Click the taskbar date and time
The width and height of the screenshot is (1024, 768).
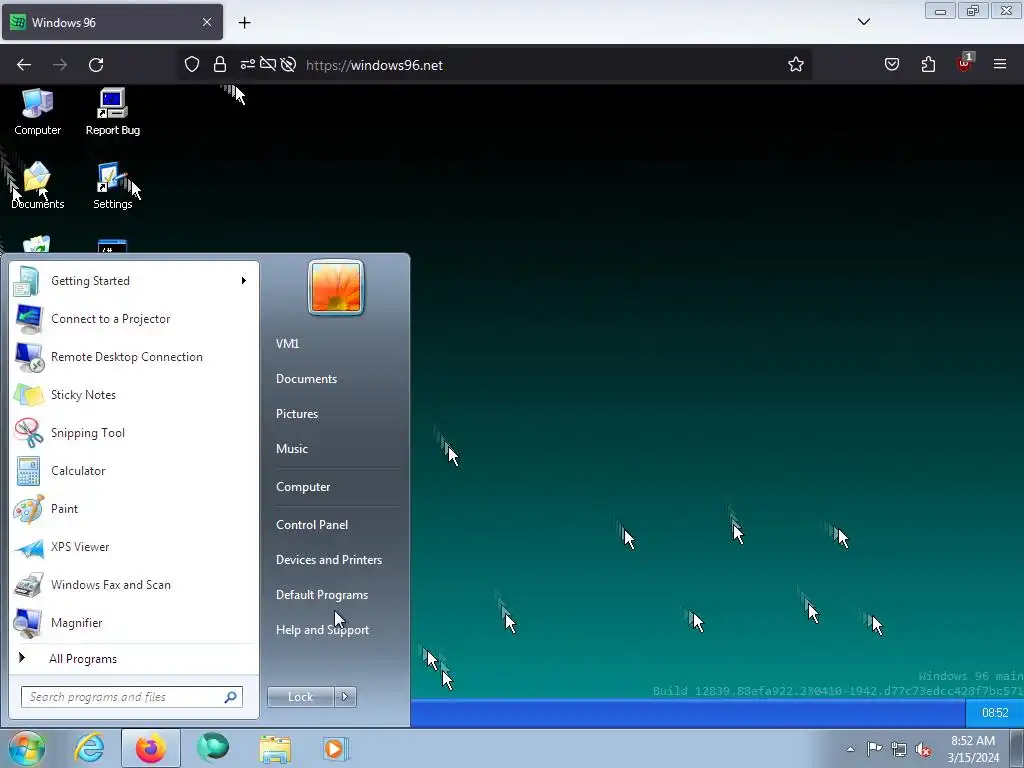[x=973, y=749]
